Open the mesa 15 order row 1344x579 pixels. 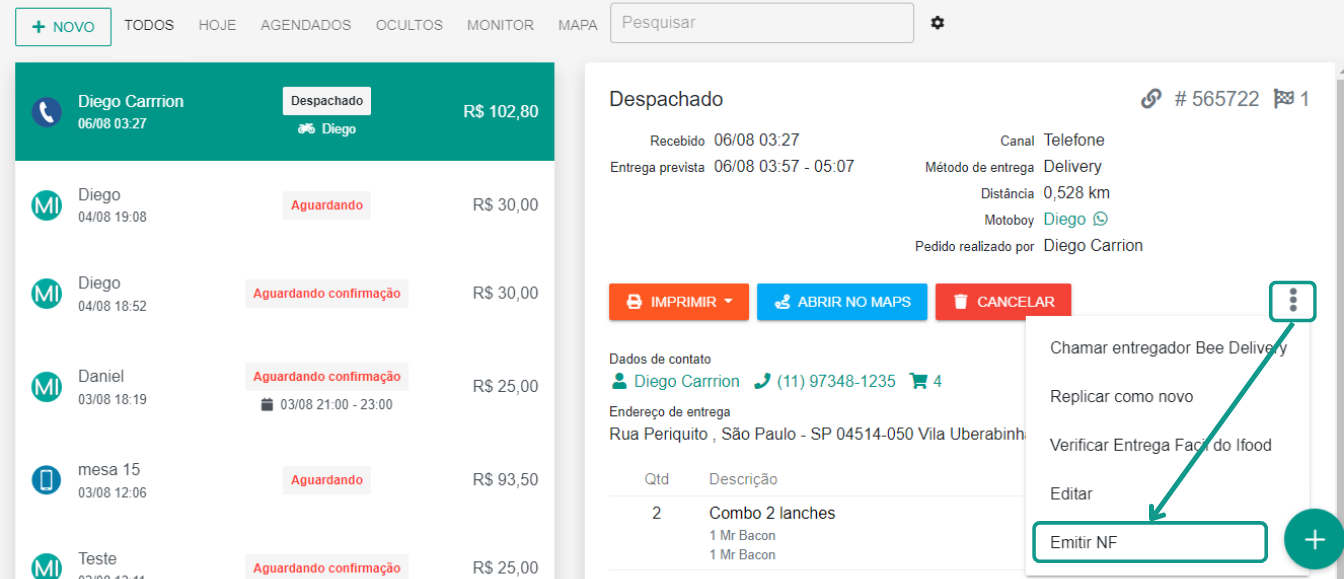tap(285, 480)
